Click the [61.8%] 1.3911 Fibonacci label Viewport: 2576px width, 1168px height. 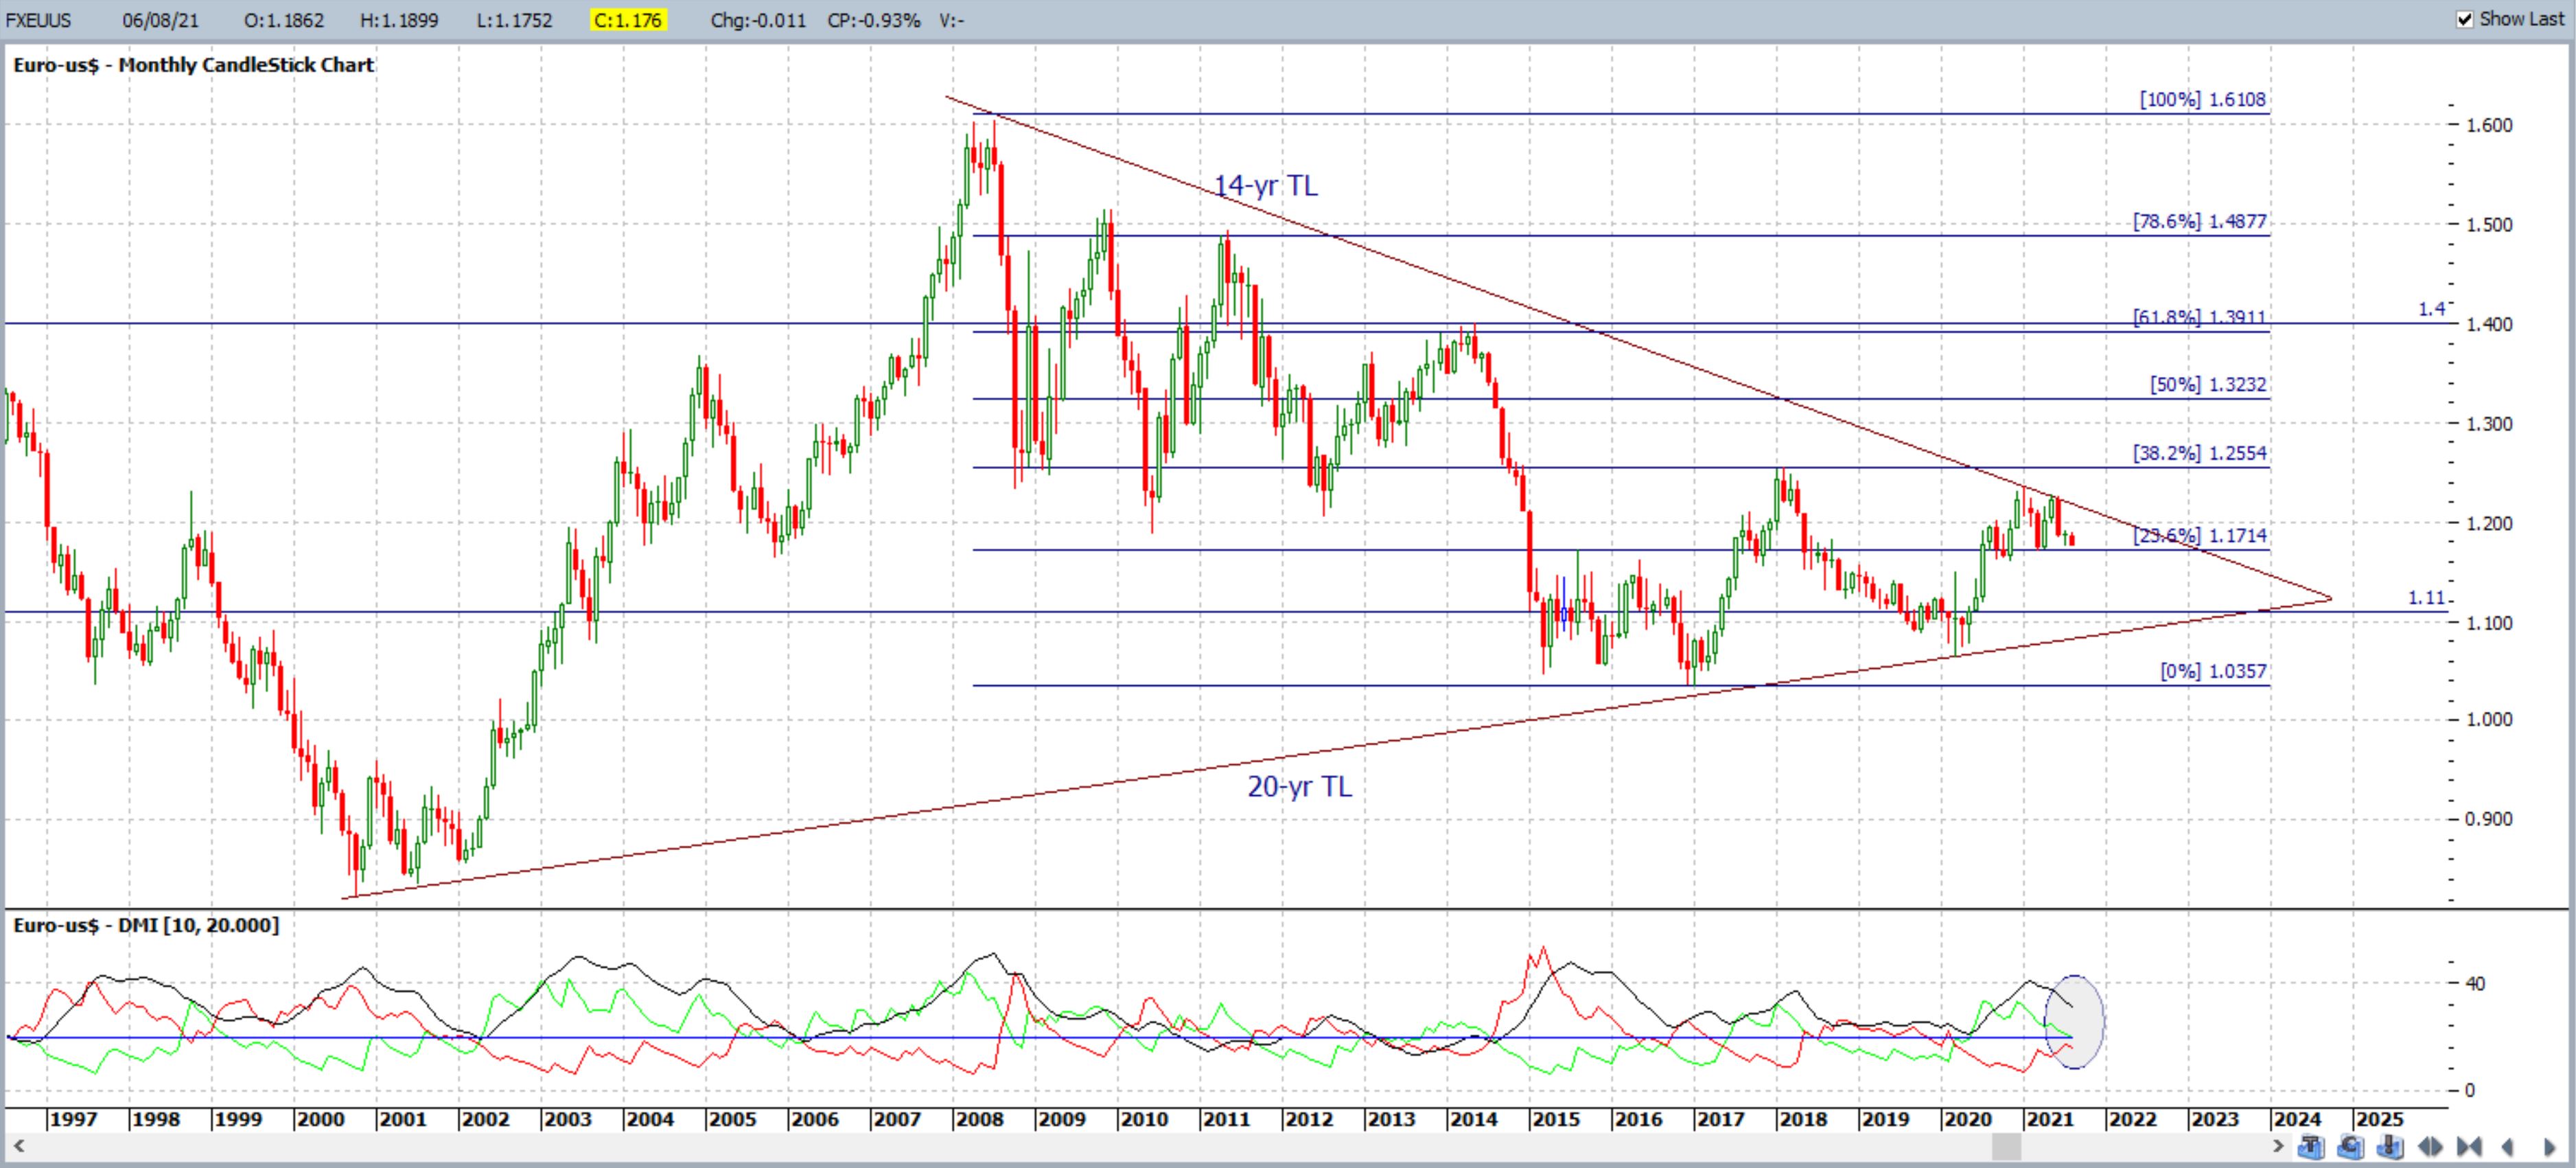pyautogui.click(x=2199, y=317)
